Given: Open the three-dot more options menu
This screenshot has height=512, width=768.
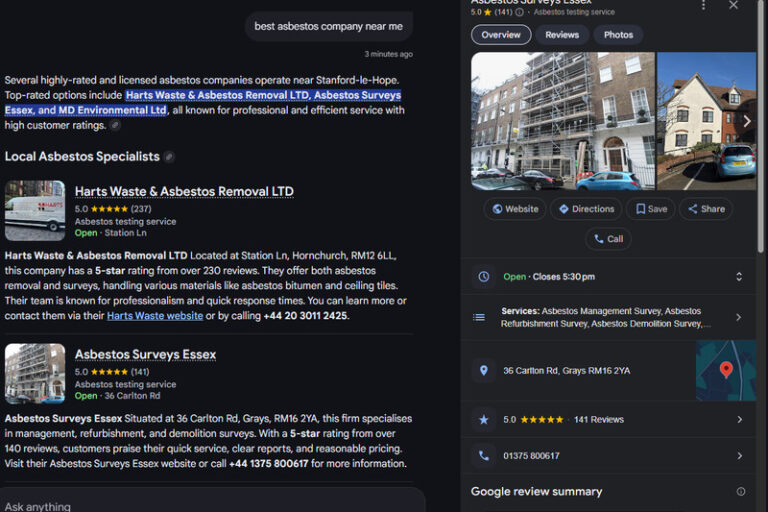Looking at the screenshot, I should pos(703,5).
